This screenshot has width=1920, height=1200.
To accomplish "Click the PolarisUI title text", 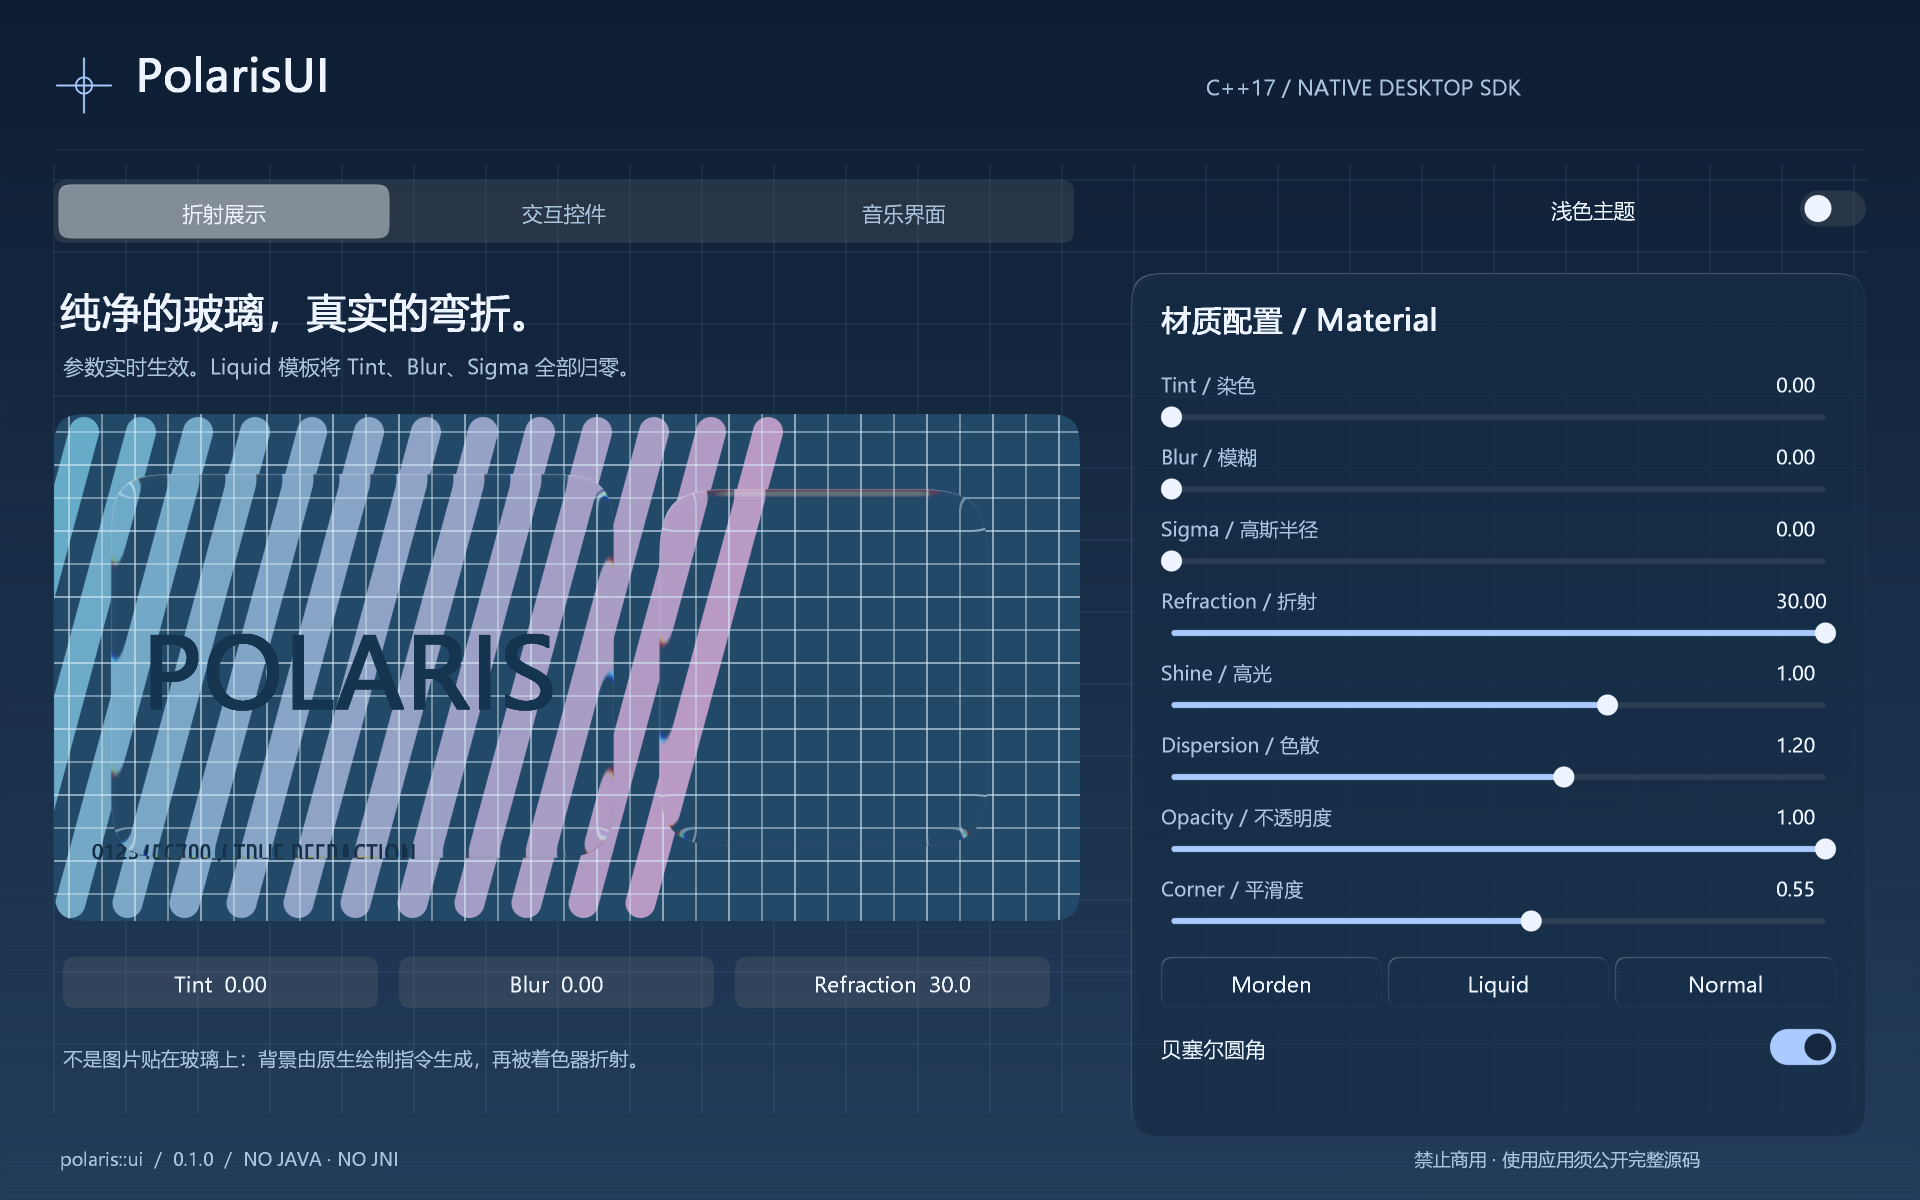I will pos(232,76).
